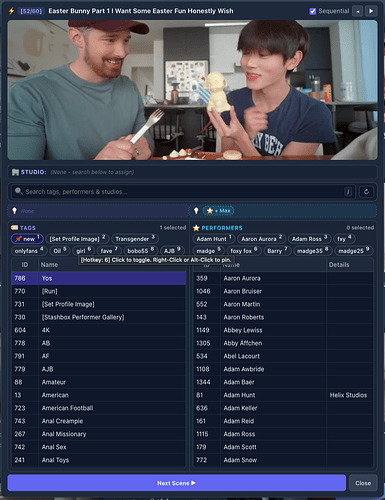Select the tag row 'AB'
Image resolution: width=385 pixels, height=500 pixels.
point(99,343)
